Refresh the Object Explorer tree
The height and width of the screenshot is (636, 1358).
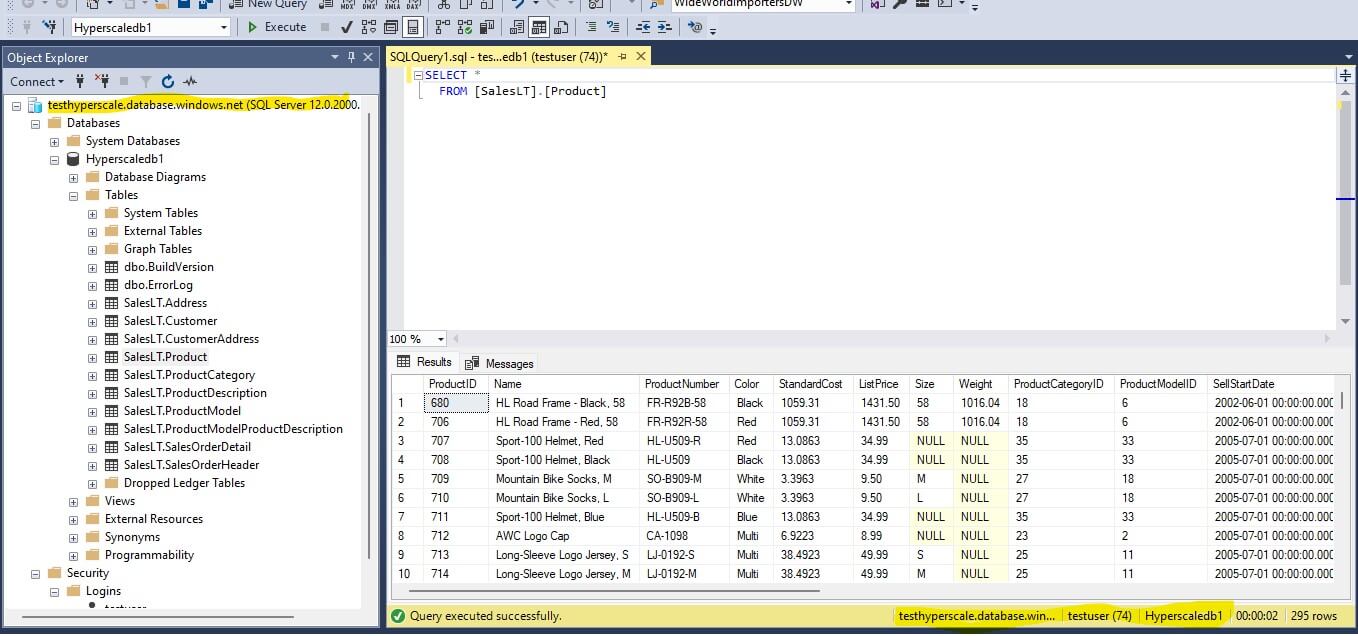168,81
